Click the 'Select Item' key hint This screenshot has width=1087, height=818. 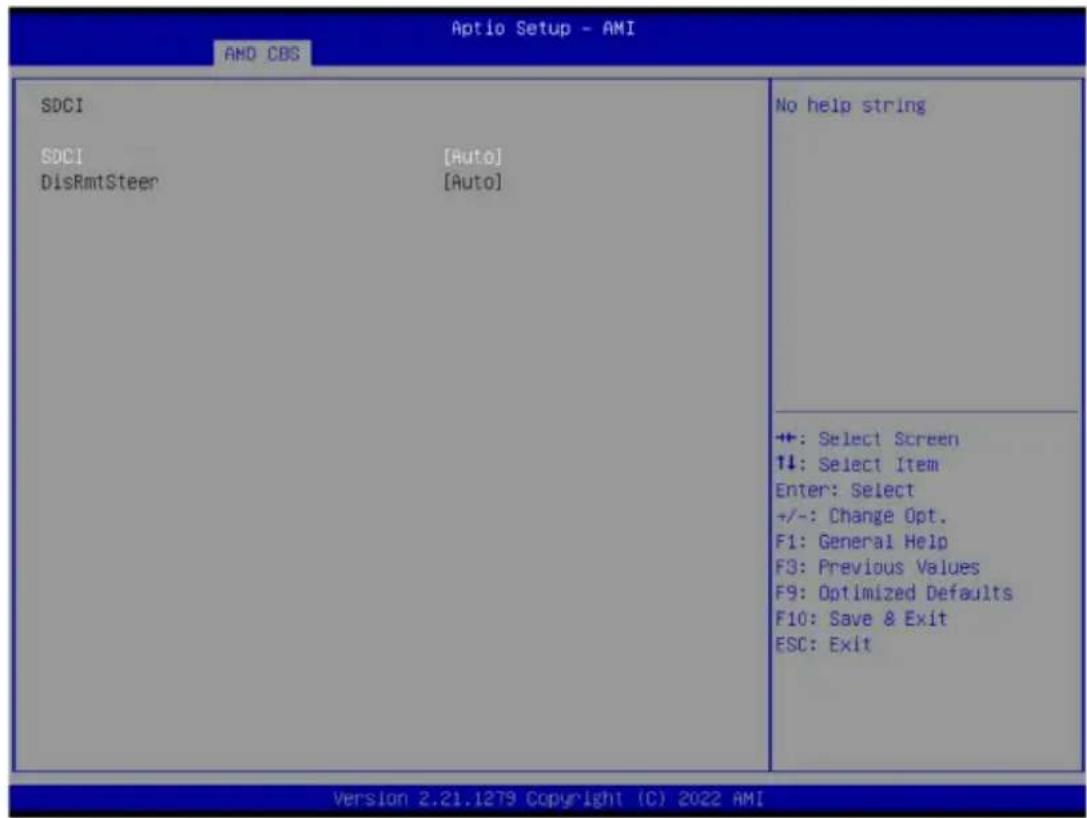pyautogui.click(x=857, y=464)
